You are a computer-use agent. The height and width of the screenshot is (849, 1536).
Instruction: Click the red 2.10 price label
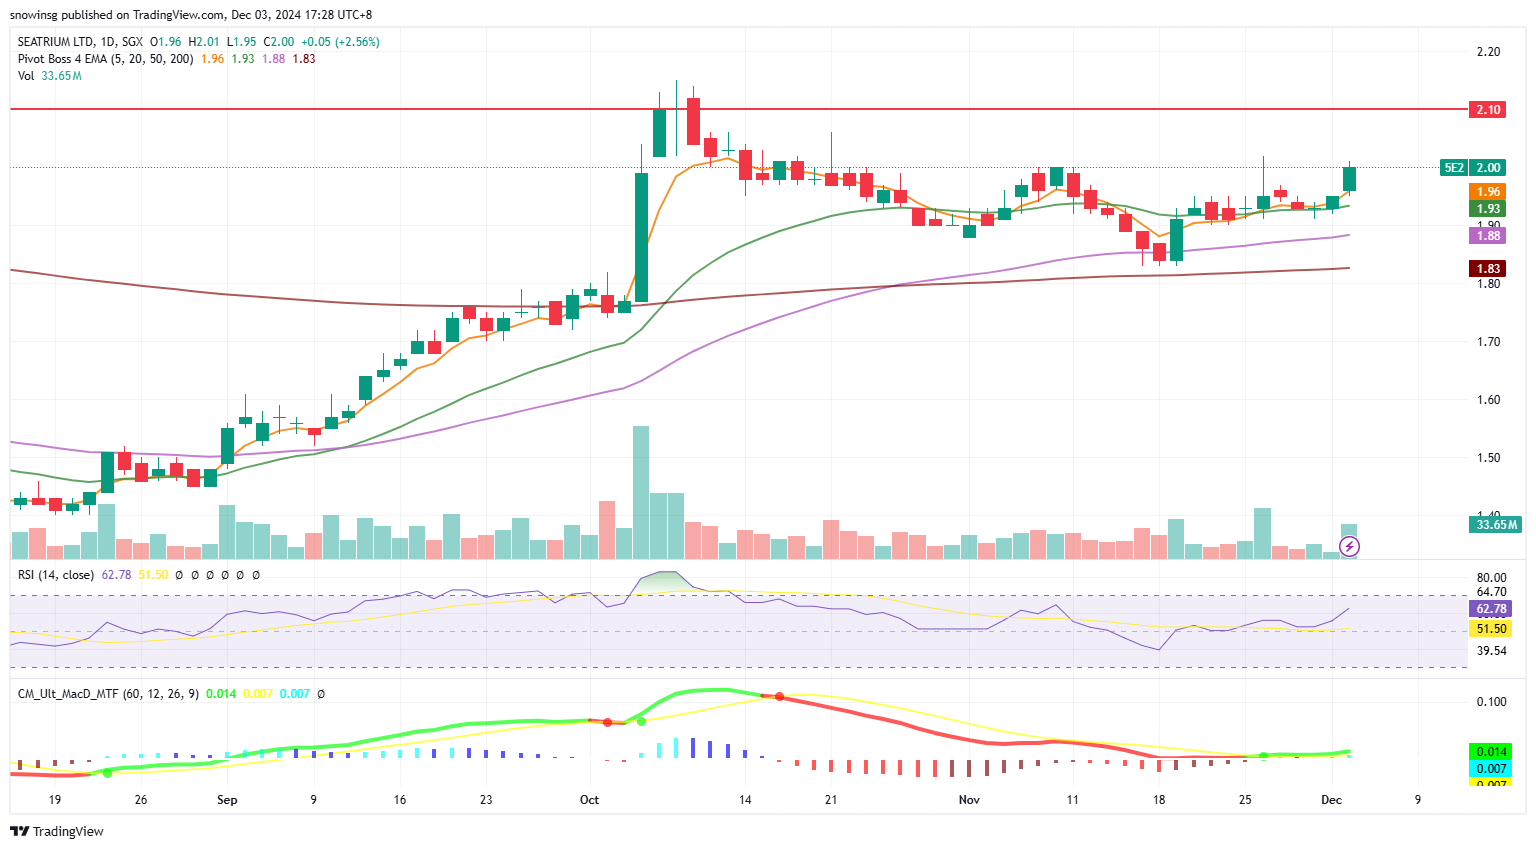point(1488,109)
